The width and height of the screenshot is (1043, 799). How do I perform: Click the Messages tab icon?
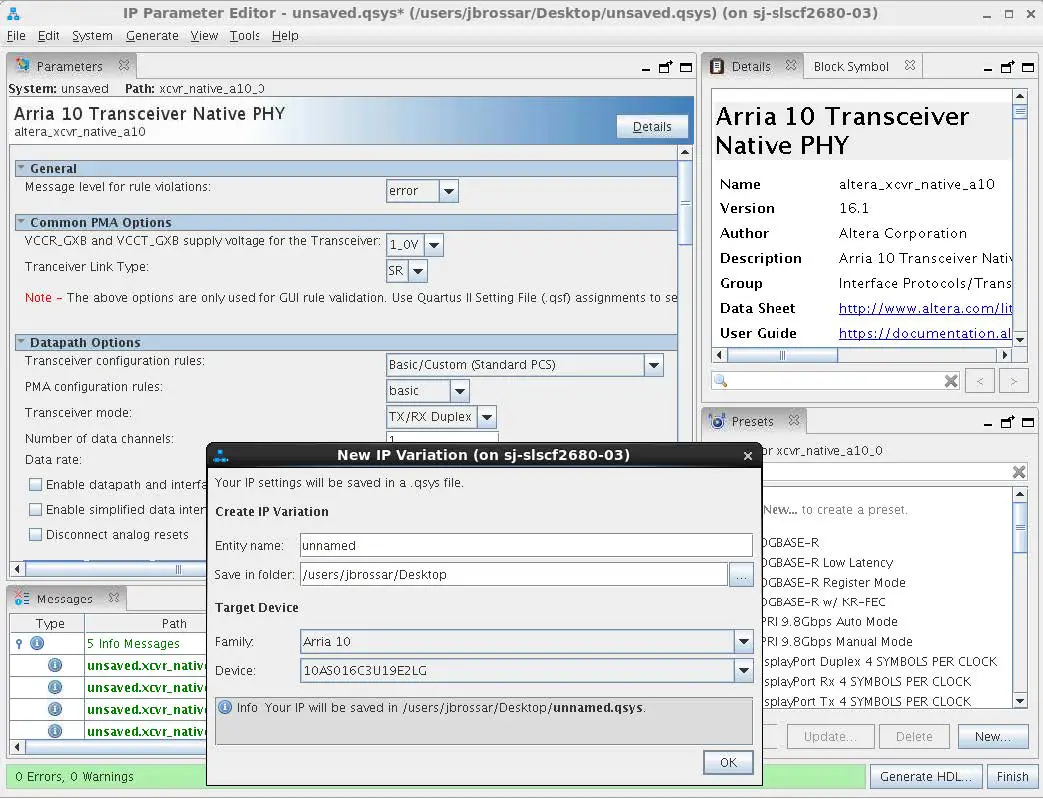22,598
